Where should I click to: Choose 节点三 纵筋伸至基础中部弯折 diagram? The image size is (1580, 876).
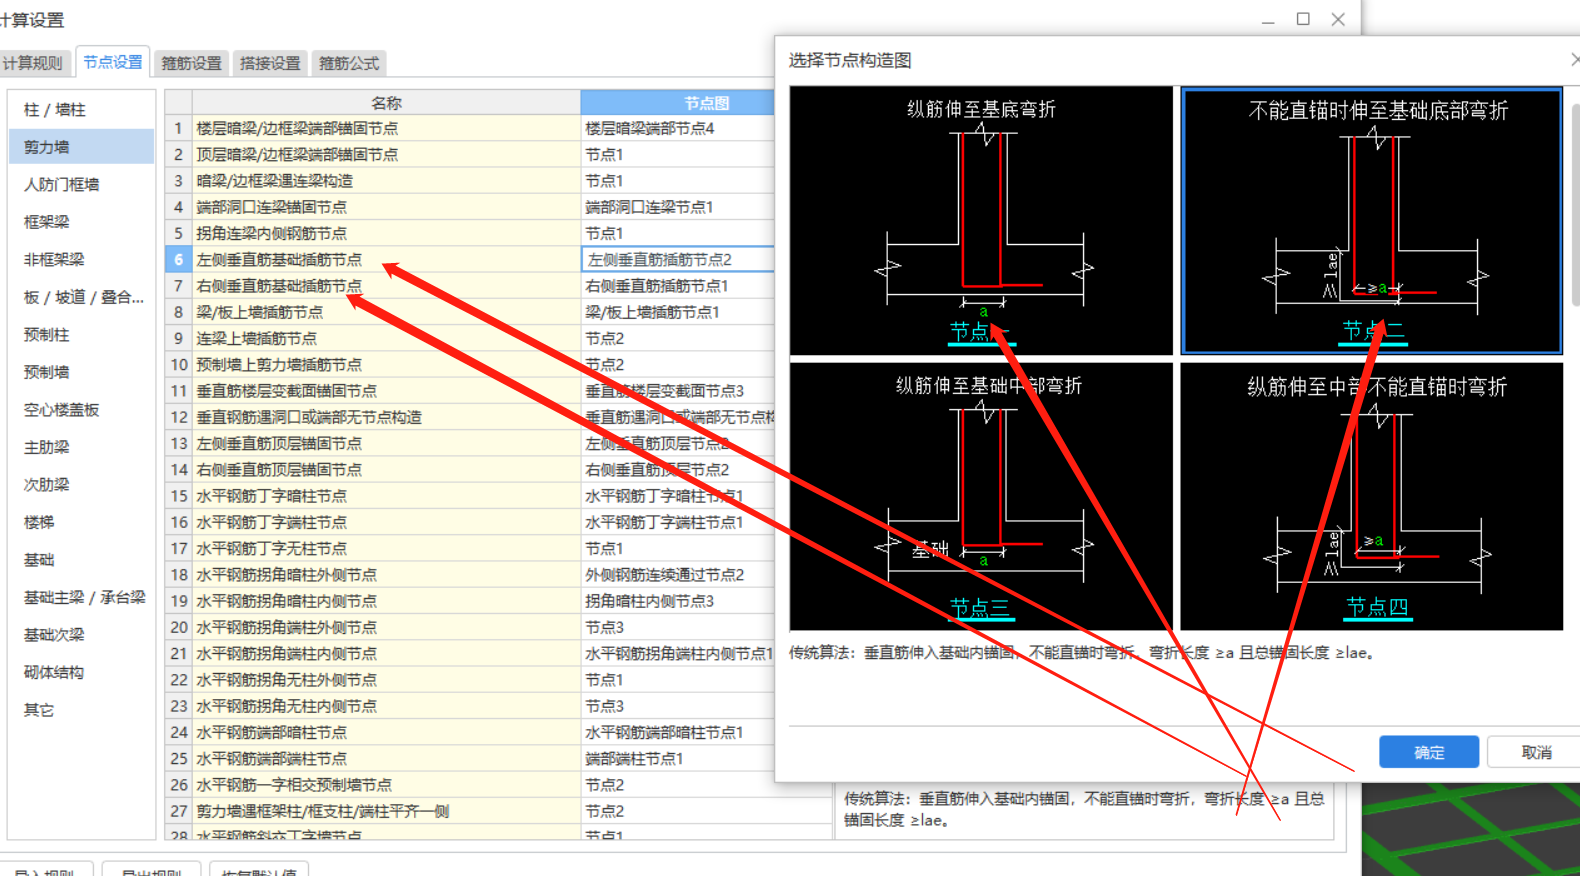coord(981,496)
